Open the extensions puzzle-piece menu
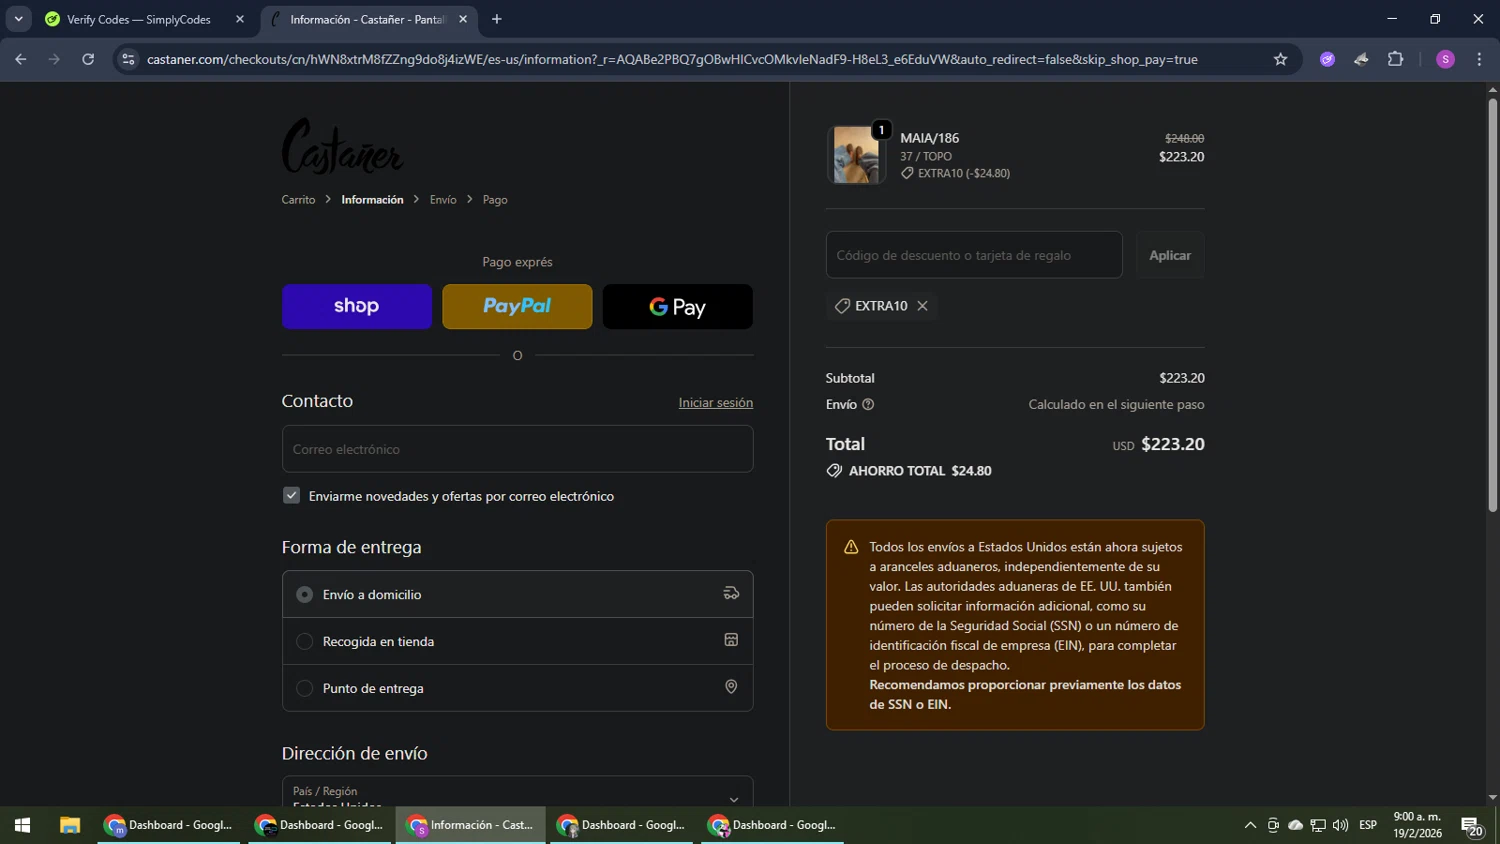 (x=1395, y=59)
